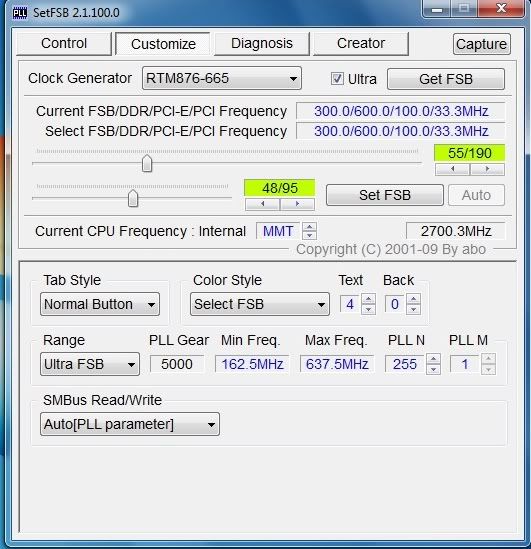Click left arrow under 55/190 indicator

(x=452, y=169)
